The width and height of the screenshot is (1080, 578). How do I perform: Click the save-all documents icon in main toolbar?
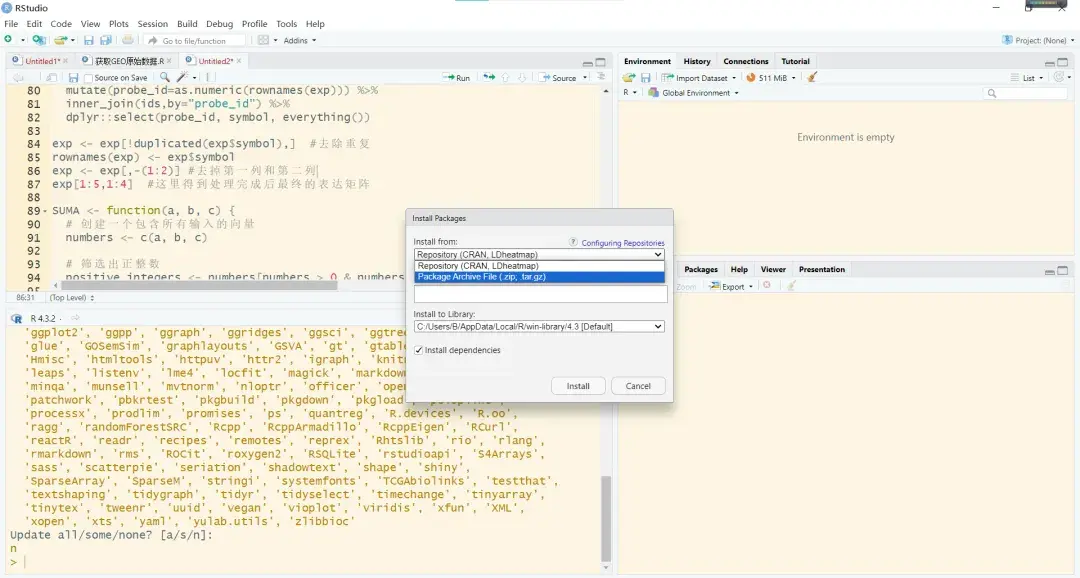click(104, 40)
